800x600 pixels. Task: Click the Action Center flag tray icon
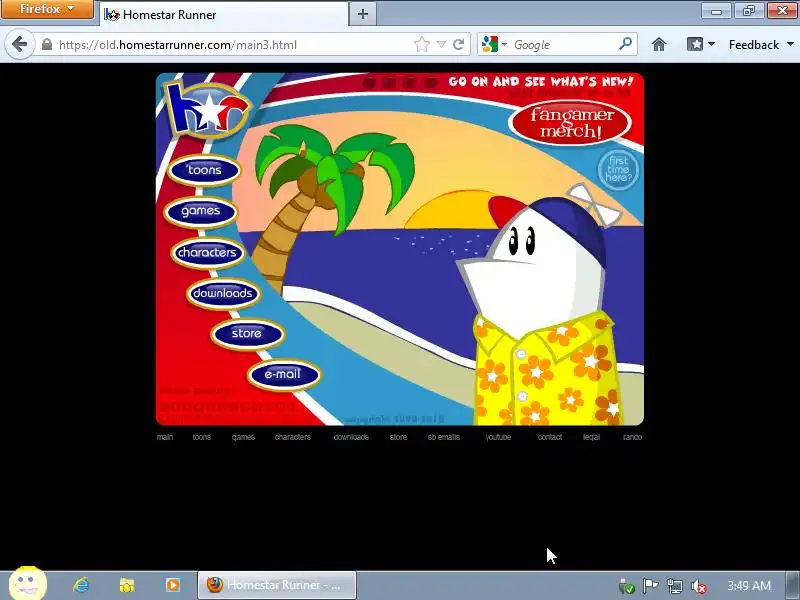pos(650,586)
